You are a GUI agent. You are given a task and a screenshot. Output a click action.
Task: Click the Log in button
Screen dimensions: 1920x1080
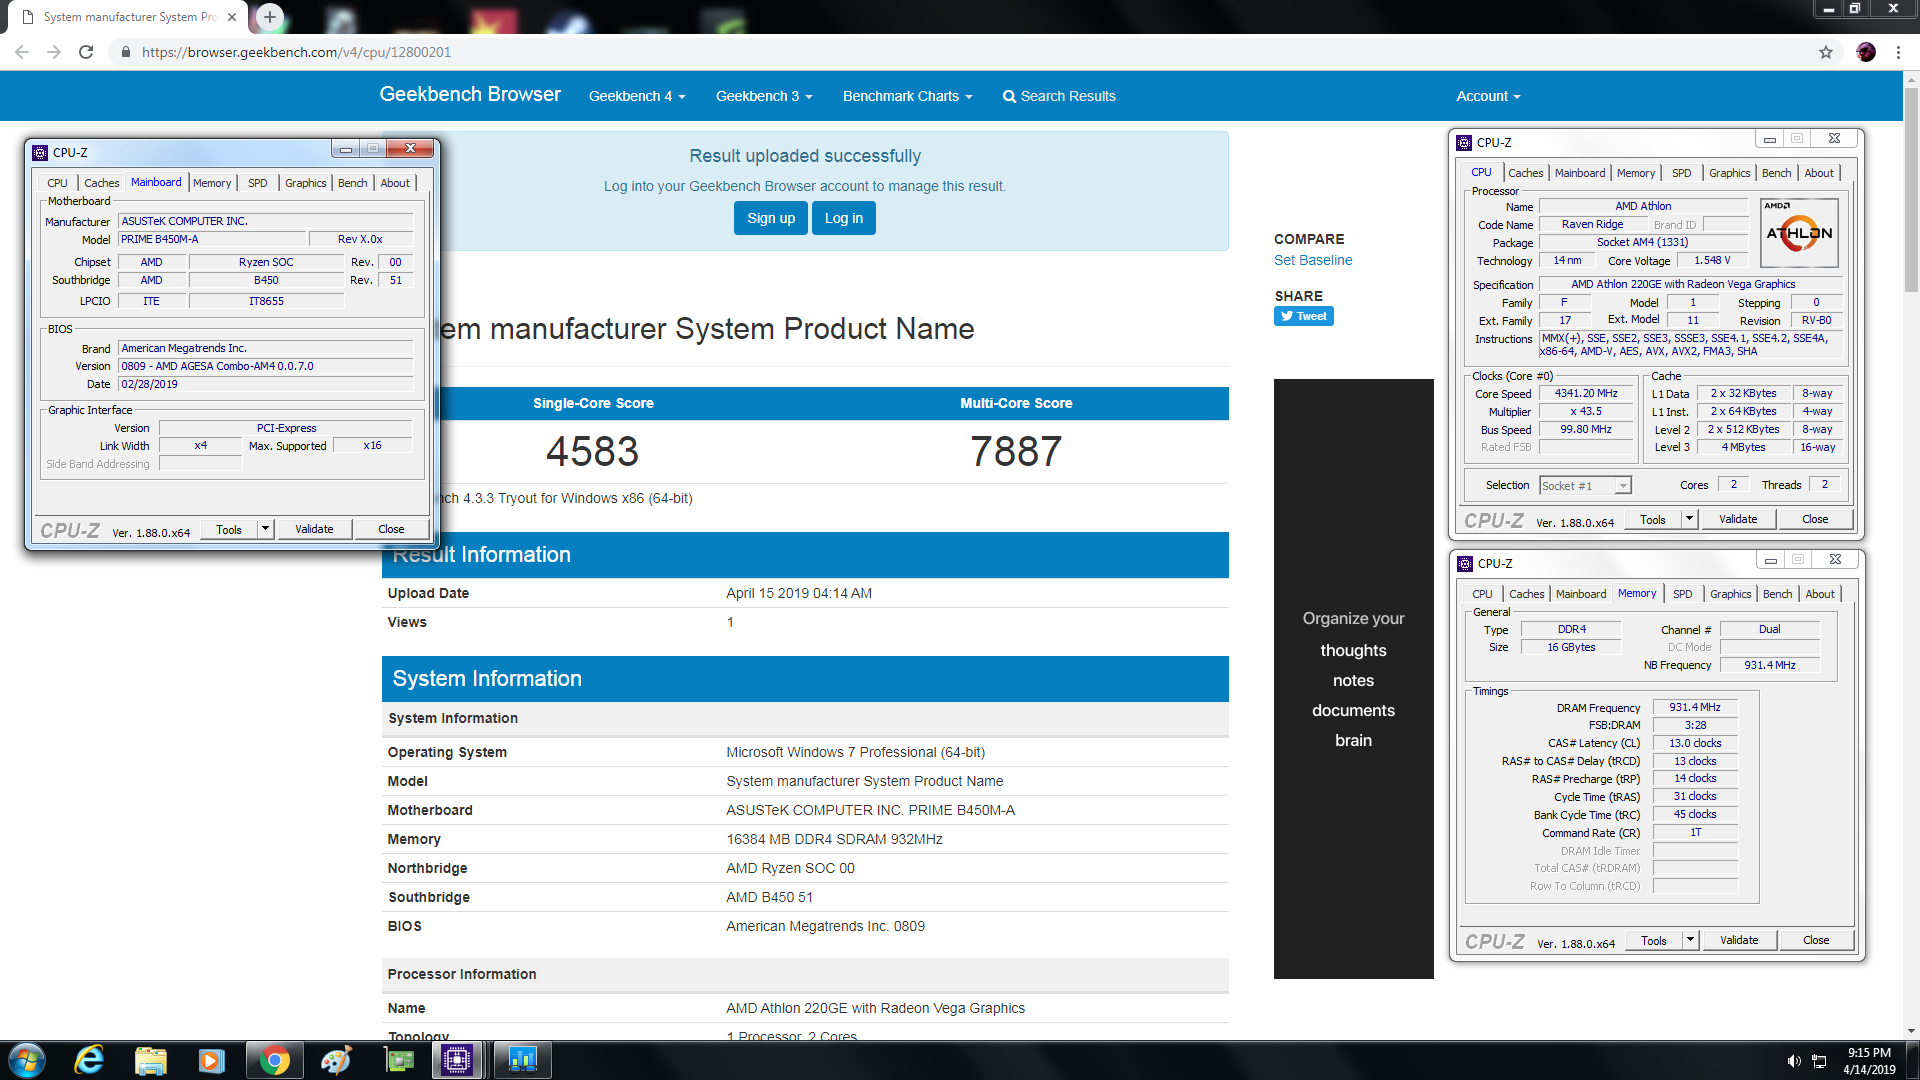tap(844, 218)
